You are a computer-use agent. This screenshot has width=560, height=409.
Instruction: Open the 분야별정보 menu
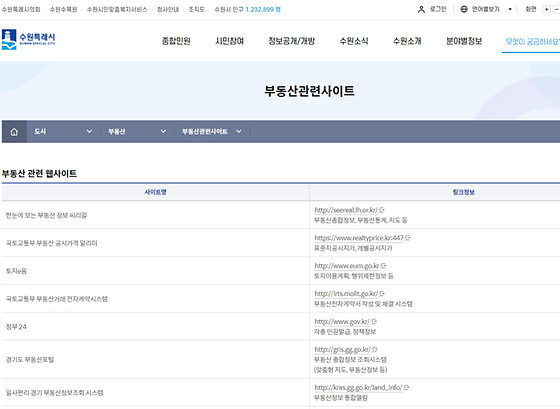point(464,41)
